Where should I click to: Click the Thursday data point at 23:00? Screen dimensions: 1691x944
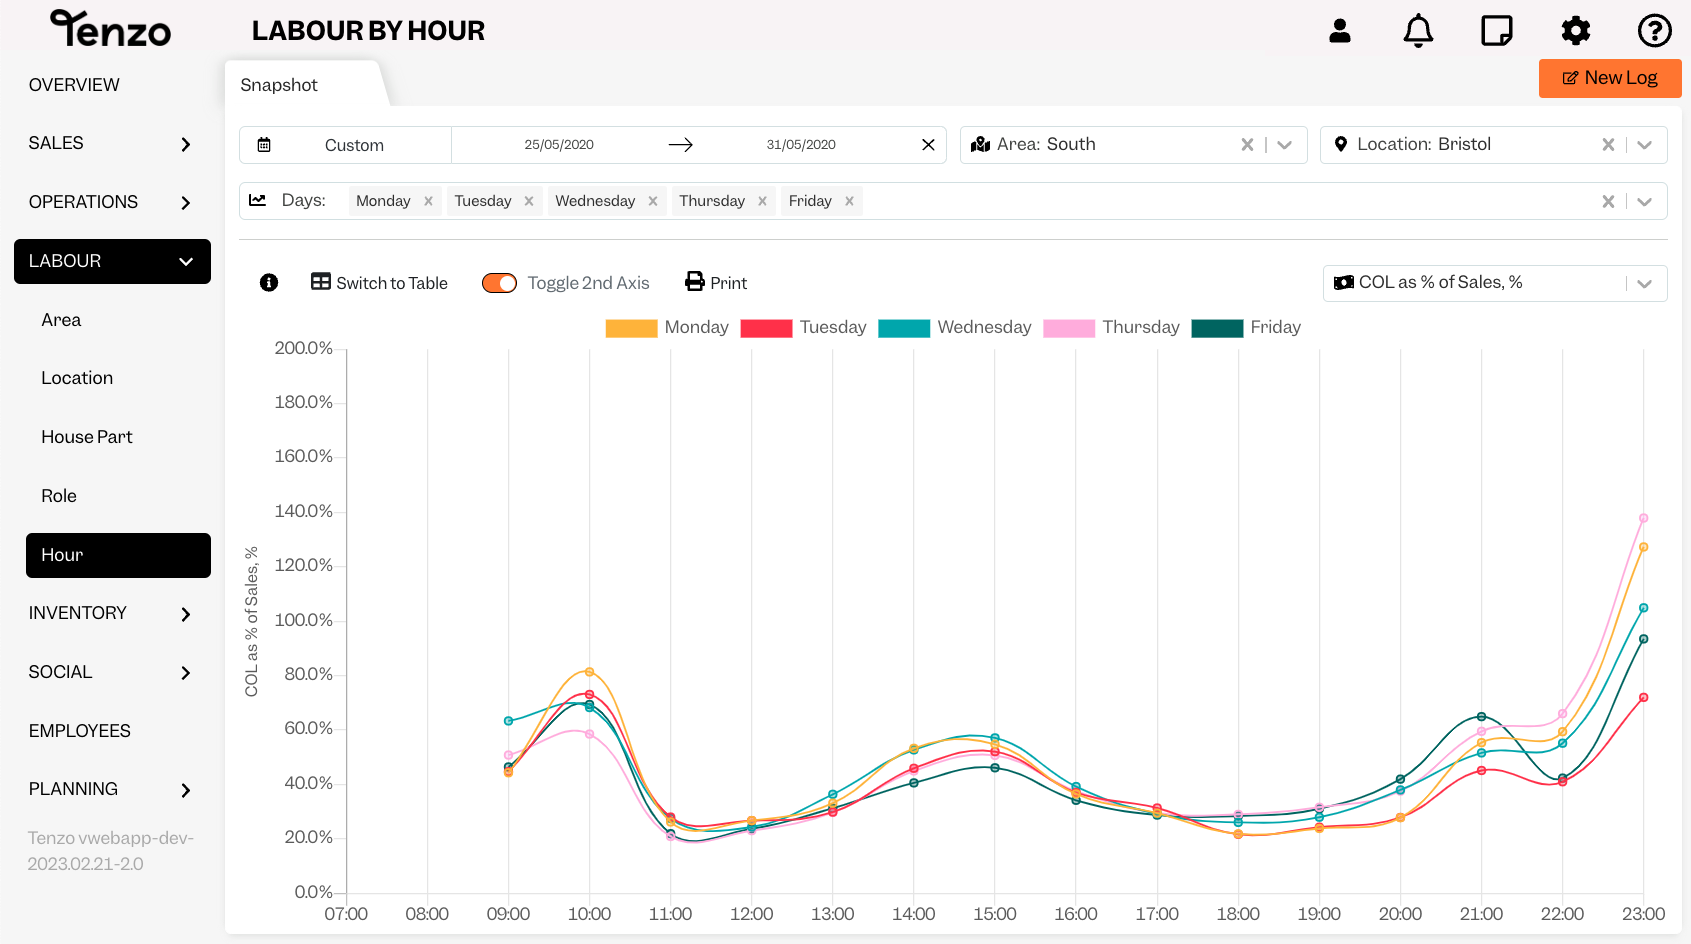[x=1643, y=518]
